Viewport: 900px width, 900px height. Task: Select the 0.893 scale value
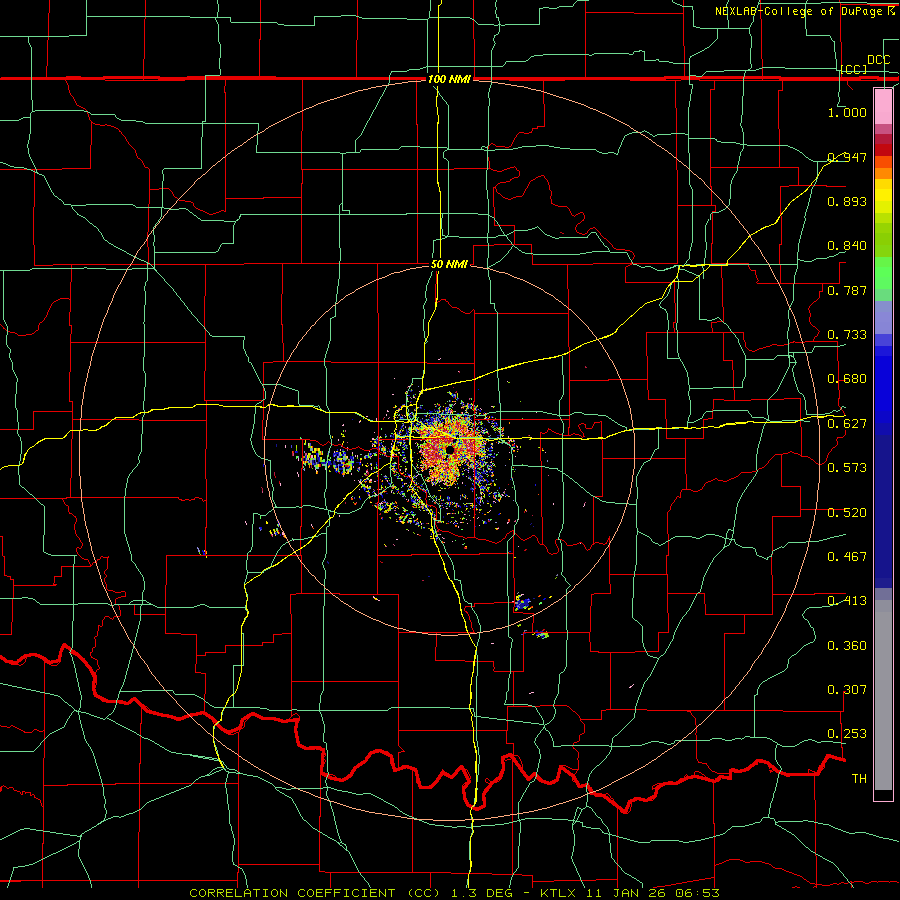(x=847, y=201)
